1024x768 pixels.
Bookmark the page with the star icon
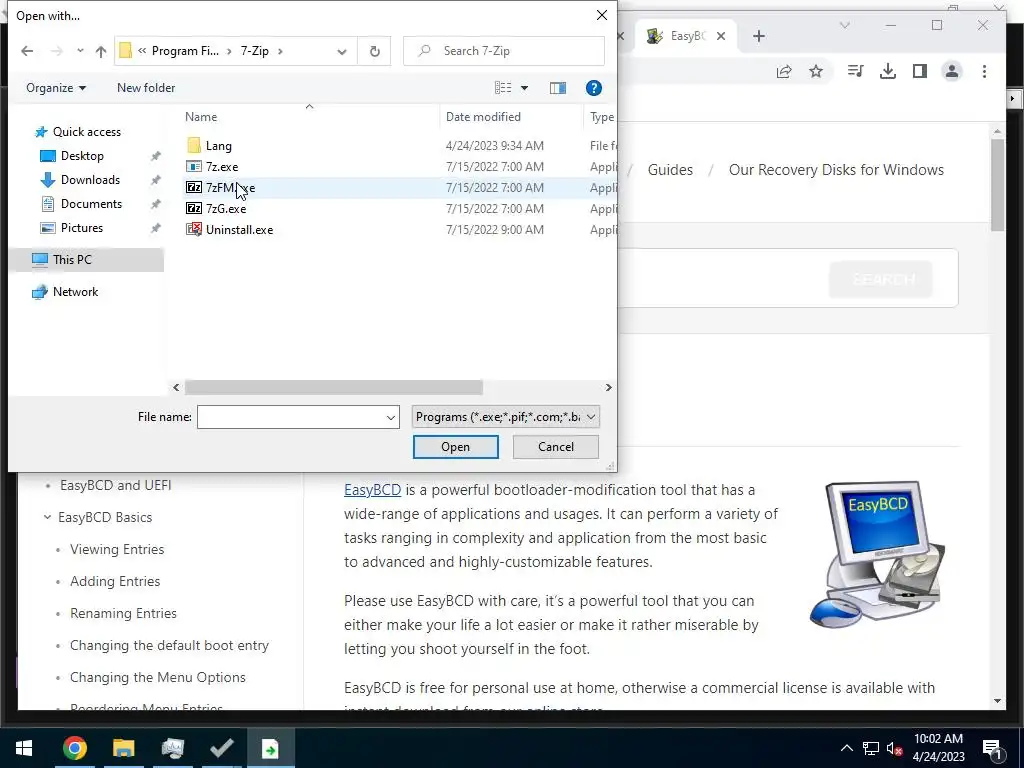[816, 71]
